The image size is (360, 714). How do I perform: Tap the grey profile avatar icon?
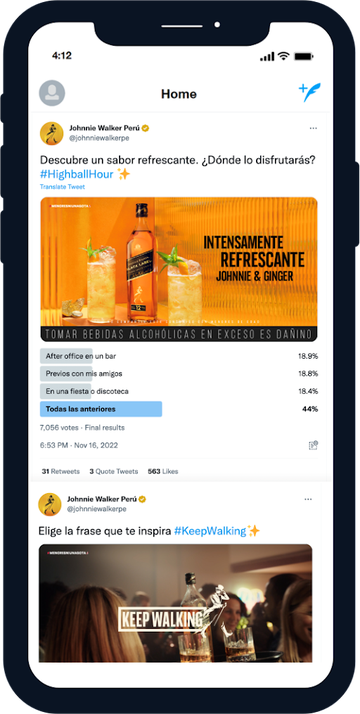(x=52, y=93)
